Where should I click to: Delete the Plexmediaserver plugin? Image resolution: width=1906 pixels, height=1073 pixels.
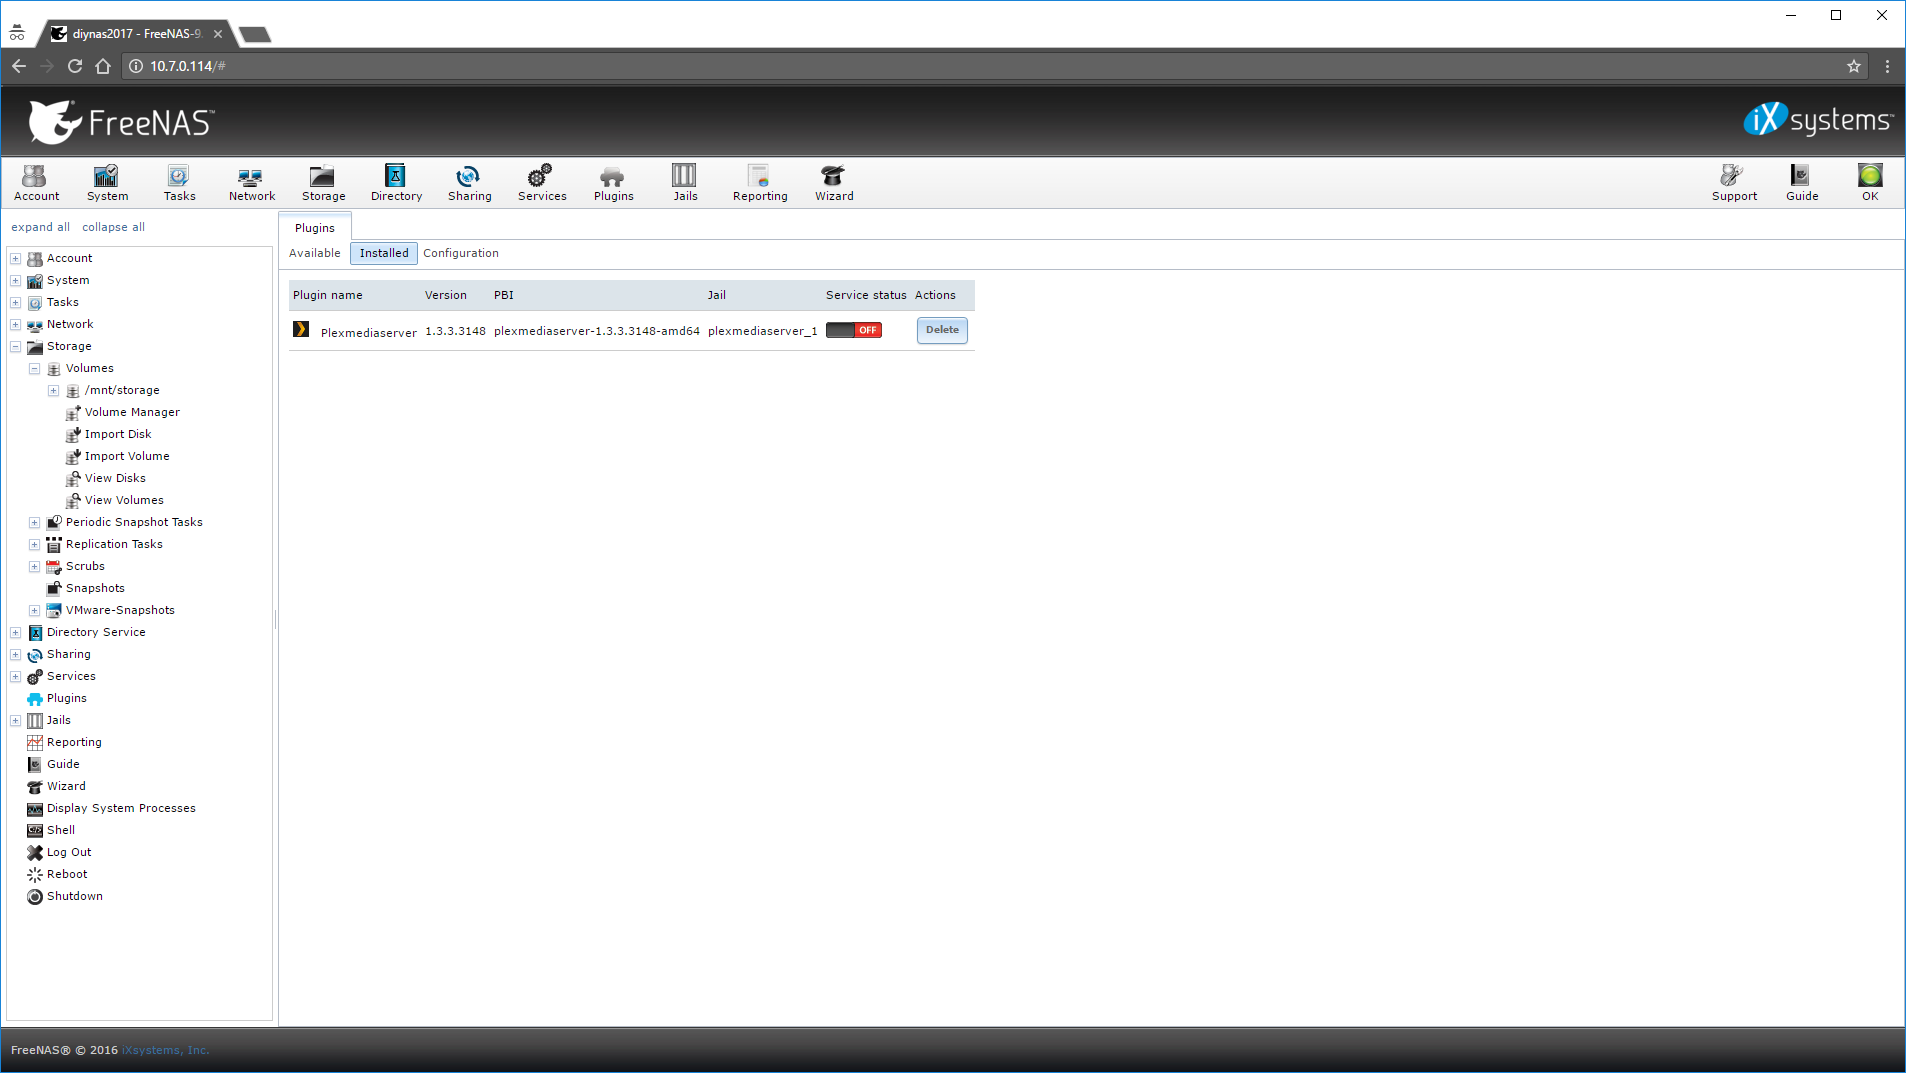click(942, 330)
